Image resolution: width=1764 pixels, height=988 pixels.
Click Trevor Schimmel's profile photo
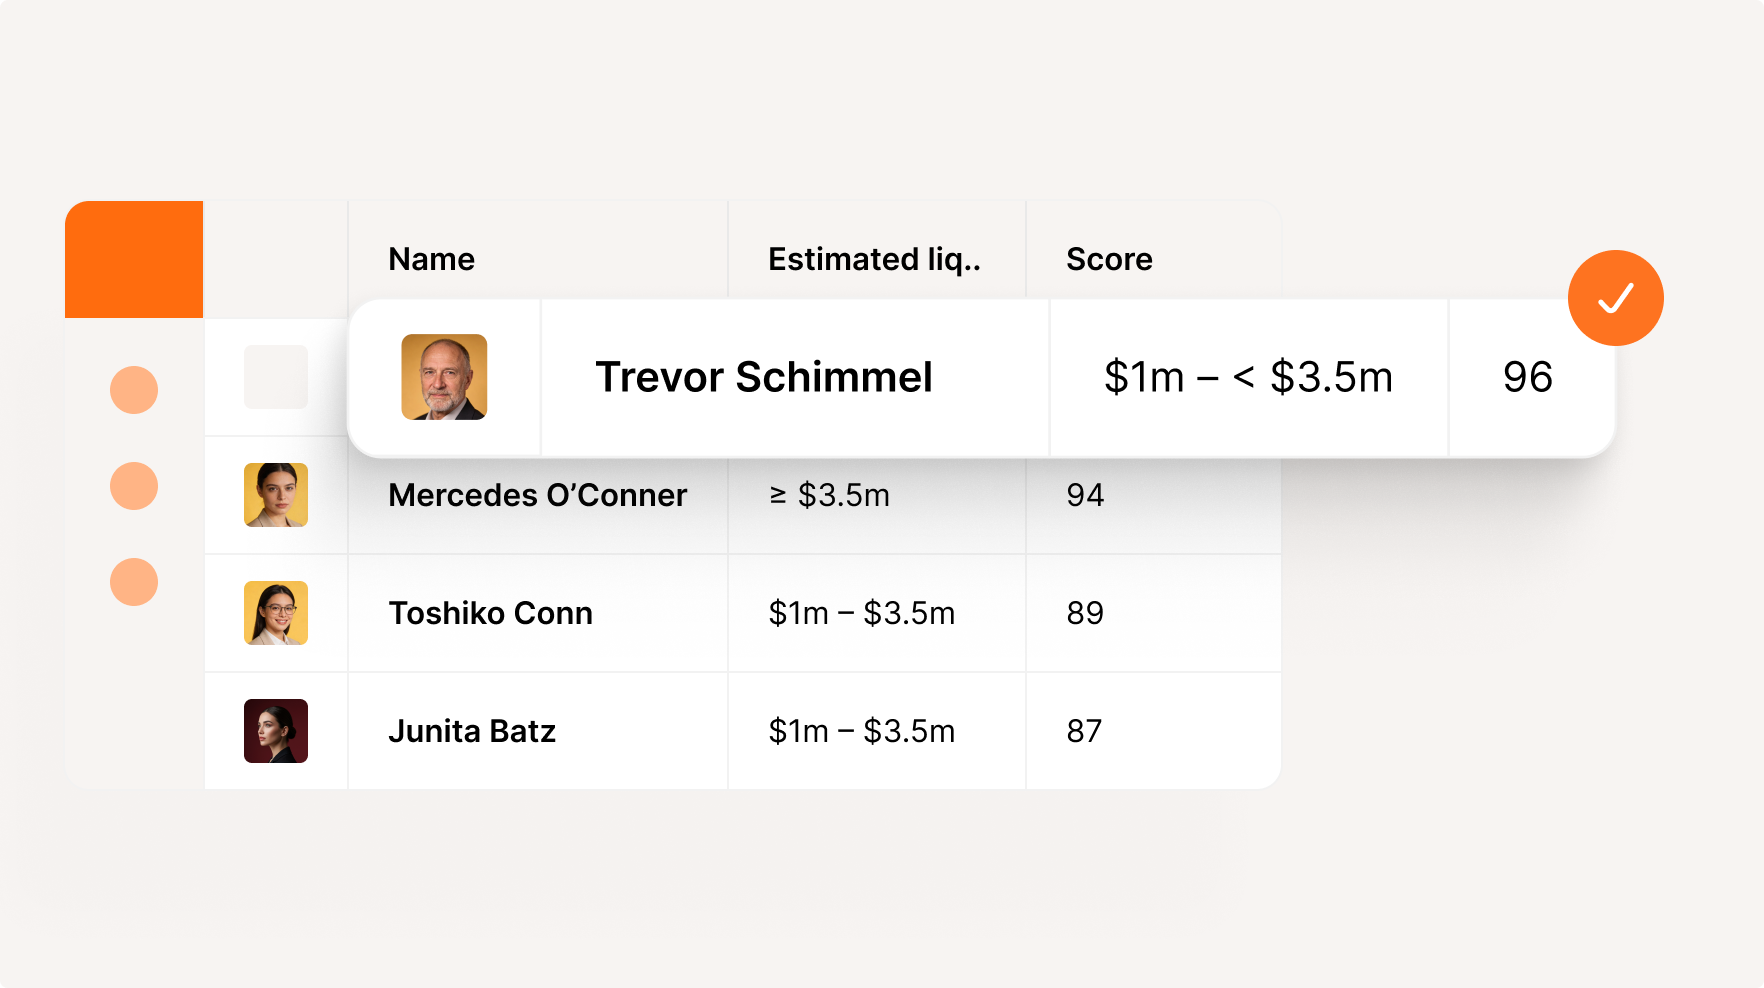click(444, 377)
